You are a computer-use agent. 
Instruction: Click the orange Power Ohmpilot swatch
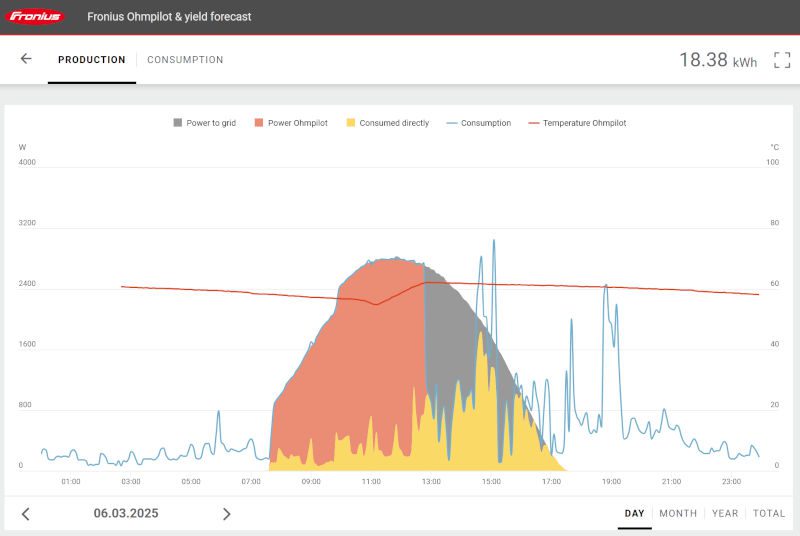[x=259, y=123]
